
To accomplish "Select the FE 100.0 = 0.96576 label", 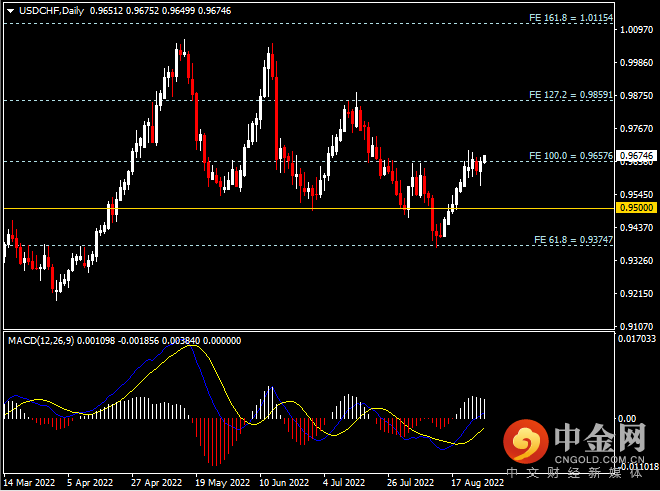I will (571, 156).
